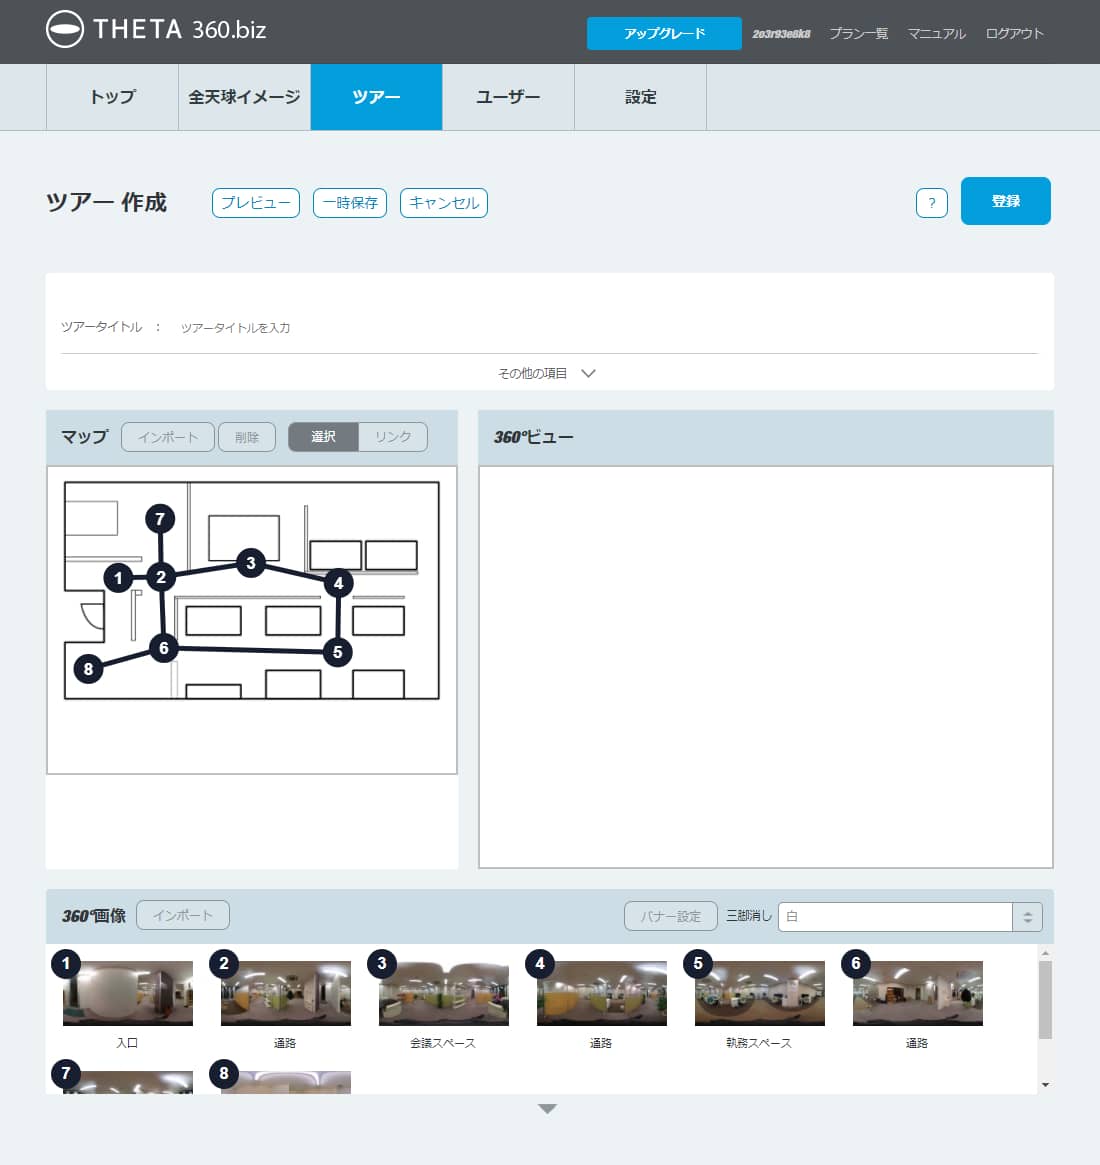Viewport: 1100px width, 1165px height.
Task: Switch map mode to リンク
Action: [x=393, y=437]
